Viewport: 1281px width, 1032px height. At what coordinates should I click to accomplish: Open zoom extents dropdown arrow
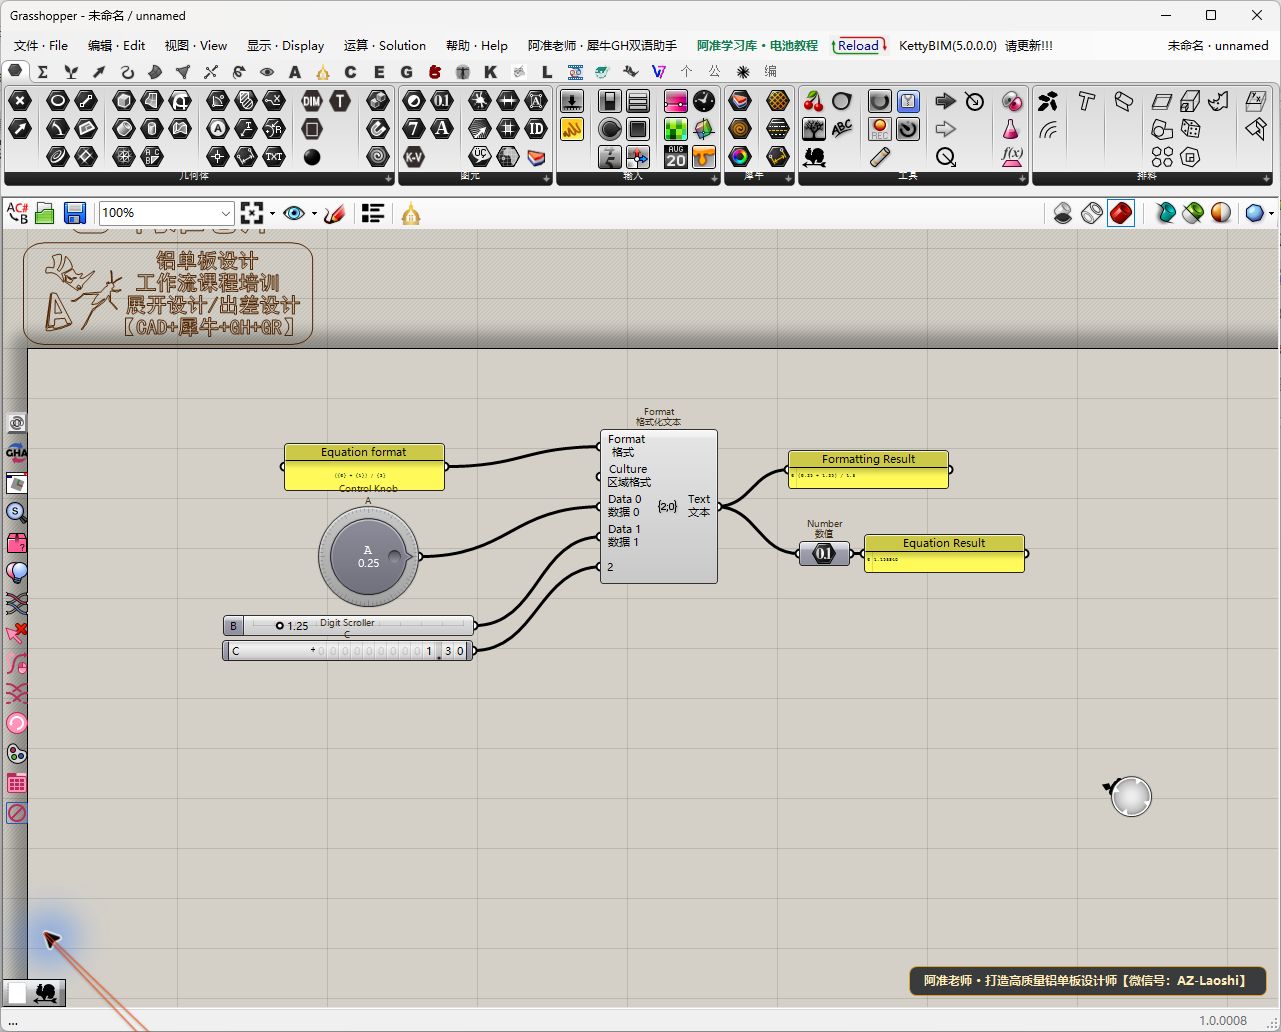pyautogui.click(x=271, y=213)
